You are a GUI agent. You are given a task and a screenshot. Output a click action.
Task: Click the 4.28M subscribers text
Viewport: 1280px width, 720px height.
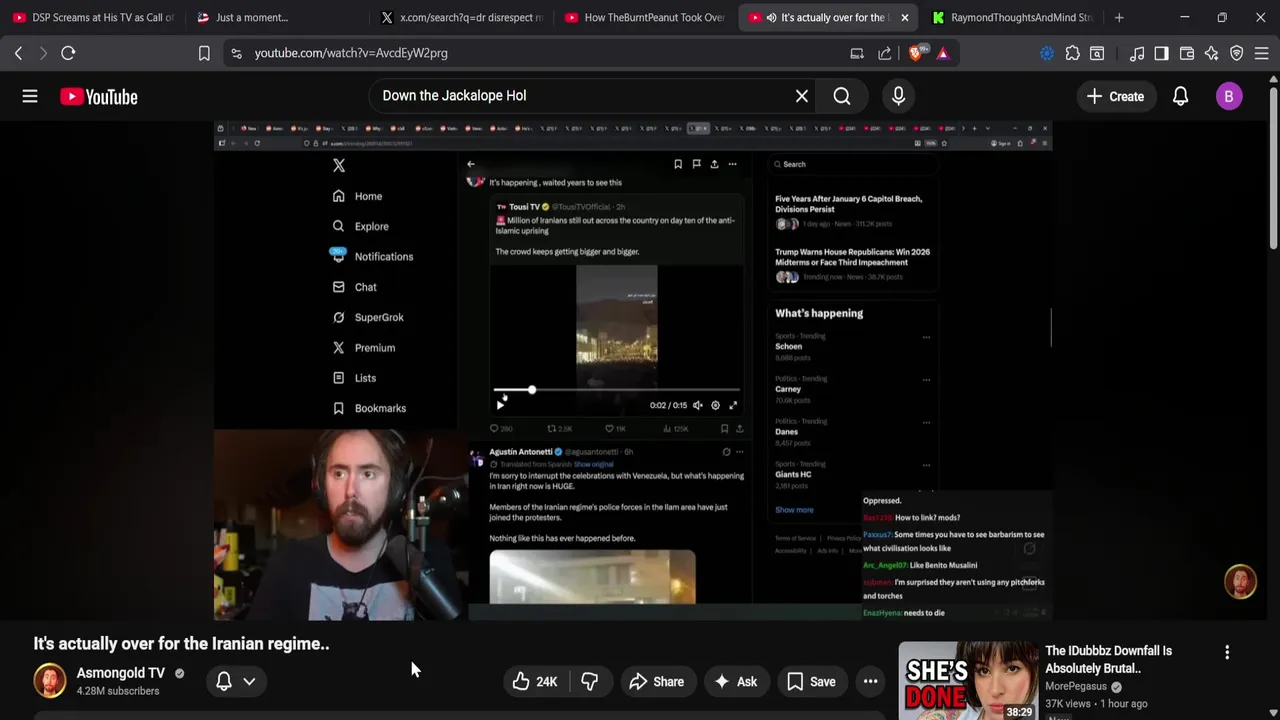[118, 691]
